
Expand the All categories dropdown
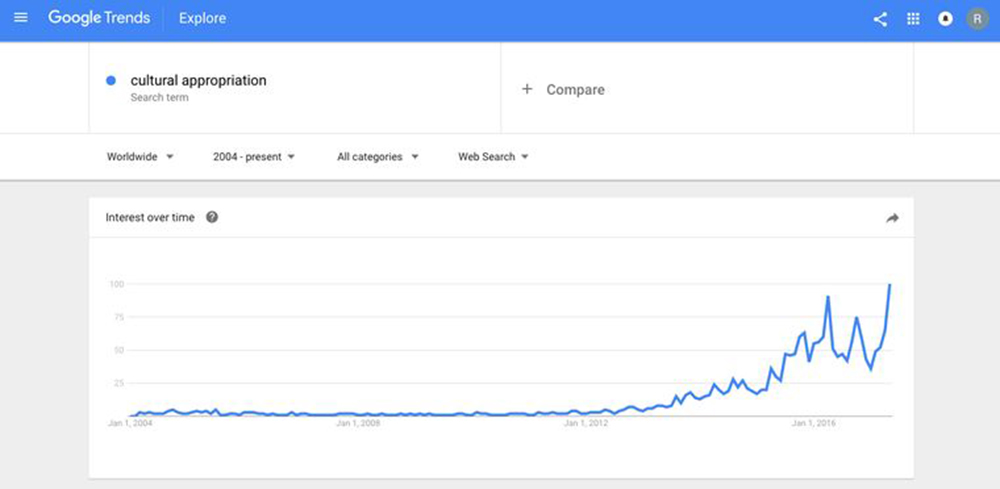coord(377,157)
